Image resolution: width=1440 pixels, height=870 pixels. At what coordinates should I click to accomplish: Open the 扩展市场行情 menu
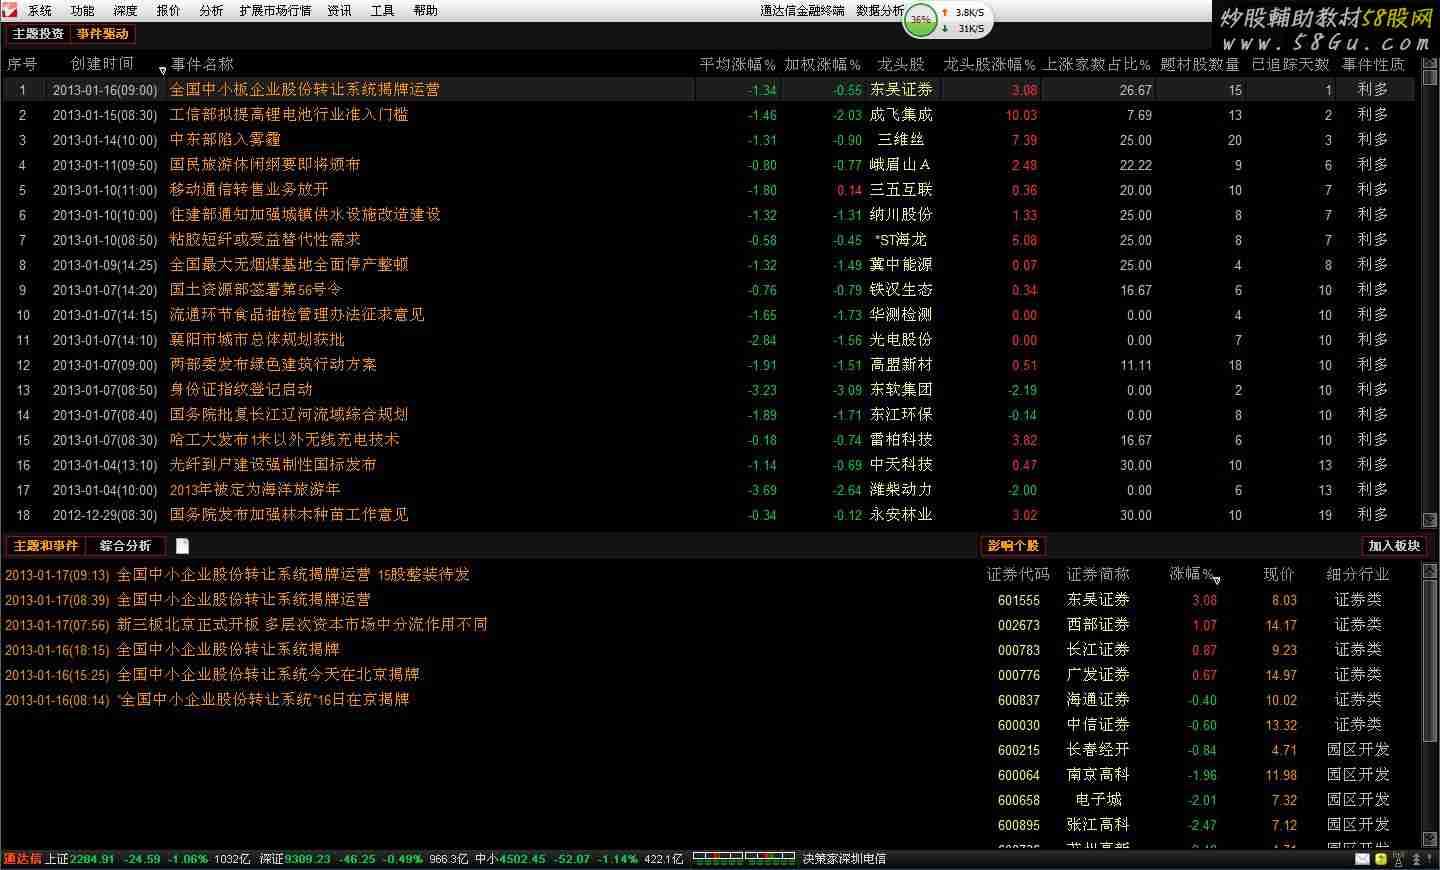pos(275,10)
